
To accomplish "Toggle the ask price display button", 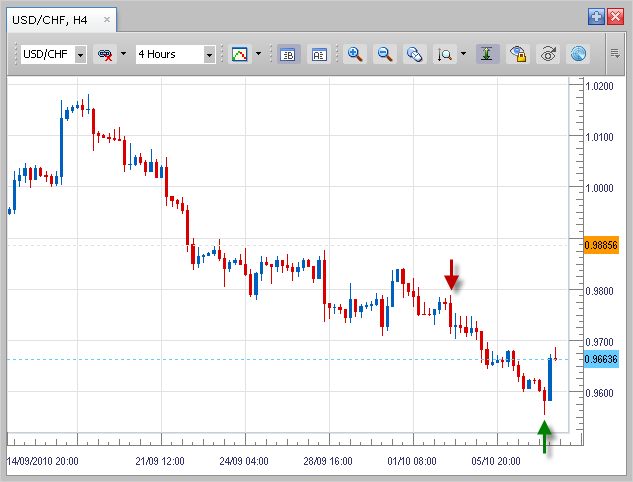I will pos(319,54).
